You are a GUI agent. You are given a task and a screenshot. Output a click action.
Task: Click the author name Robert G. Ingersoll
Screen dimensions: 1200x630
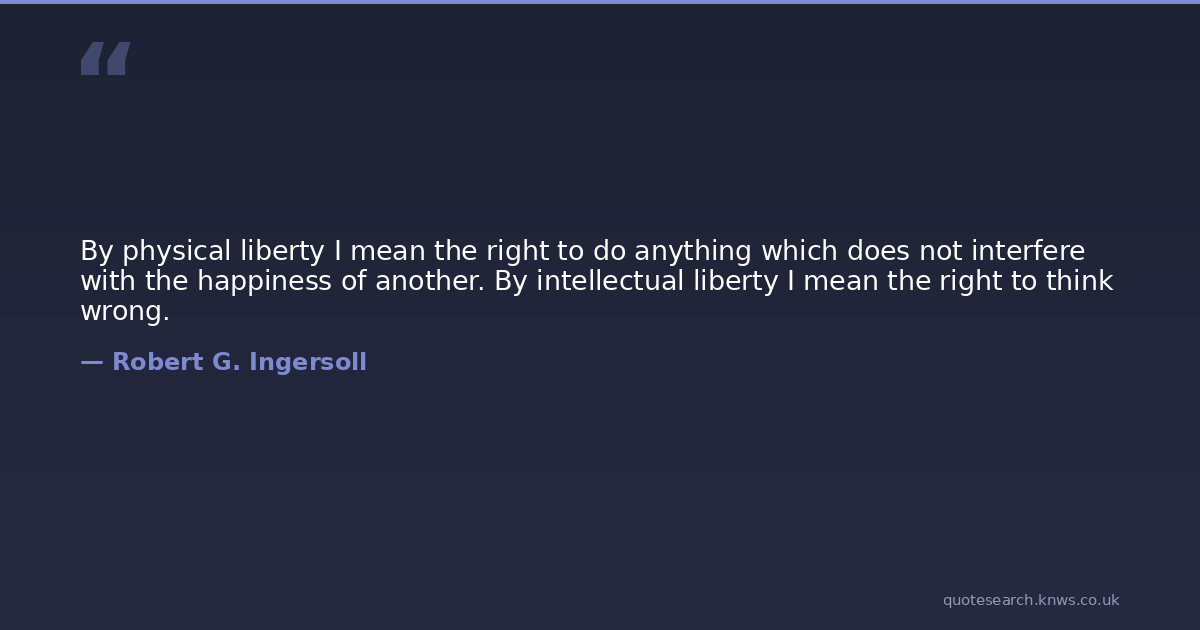(x=239, y=363)
